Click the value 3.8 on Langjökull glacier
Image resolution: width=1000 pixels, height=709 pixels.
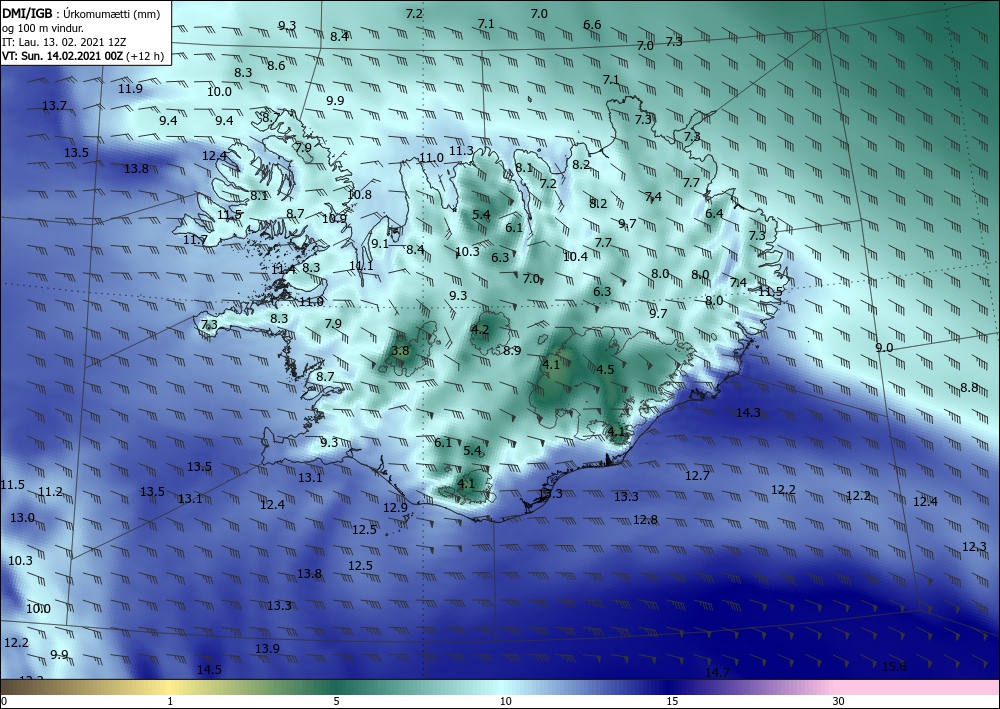pyautogui.click(x=400, y=351)
